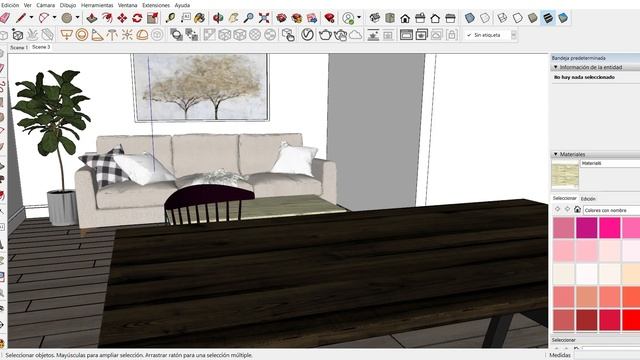Select the Move tool
This screenshot has width=640, height=360.
122,18
